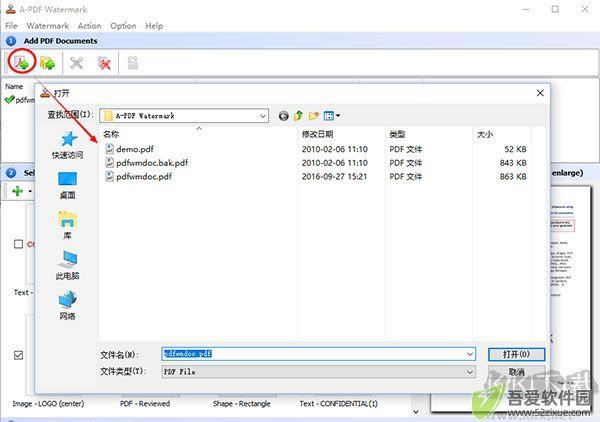Close the 打开 dialog

click(540, 93)
